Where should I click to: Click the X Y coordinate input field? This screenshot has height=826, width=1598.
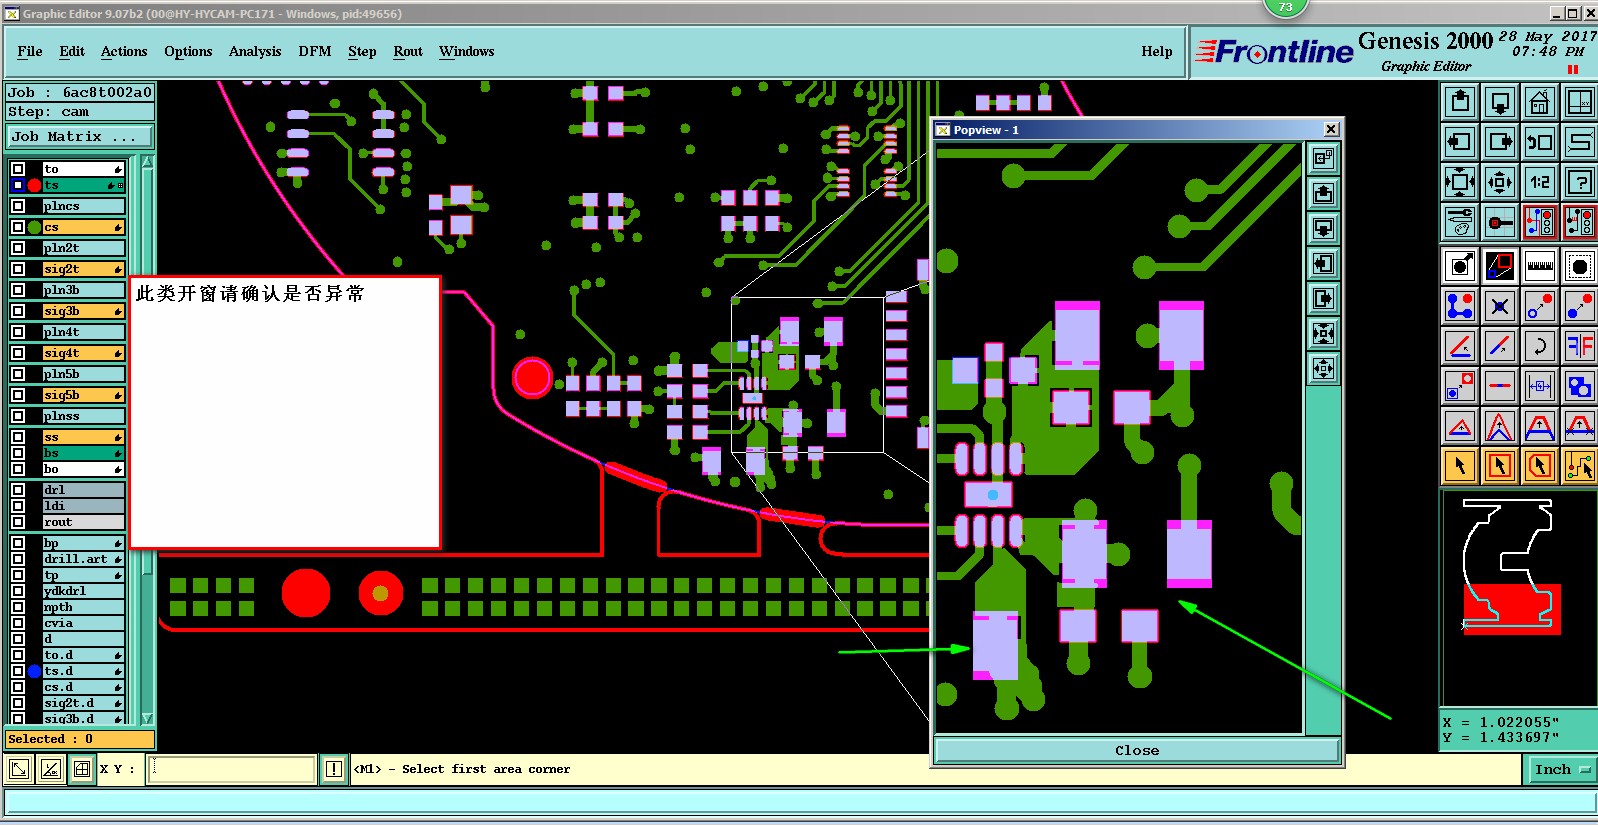(x=232, y=769)
